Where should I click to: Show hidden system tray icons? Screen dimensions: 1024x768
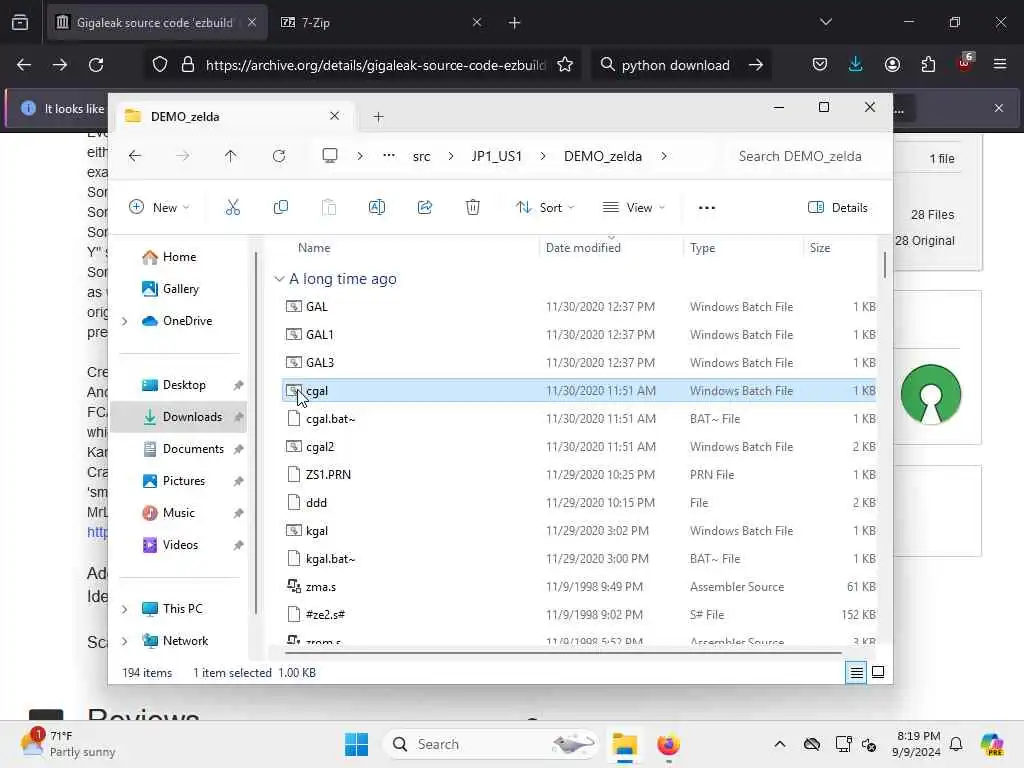click(780, 744)
